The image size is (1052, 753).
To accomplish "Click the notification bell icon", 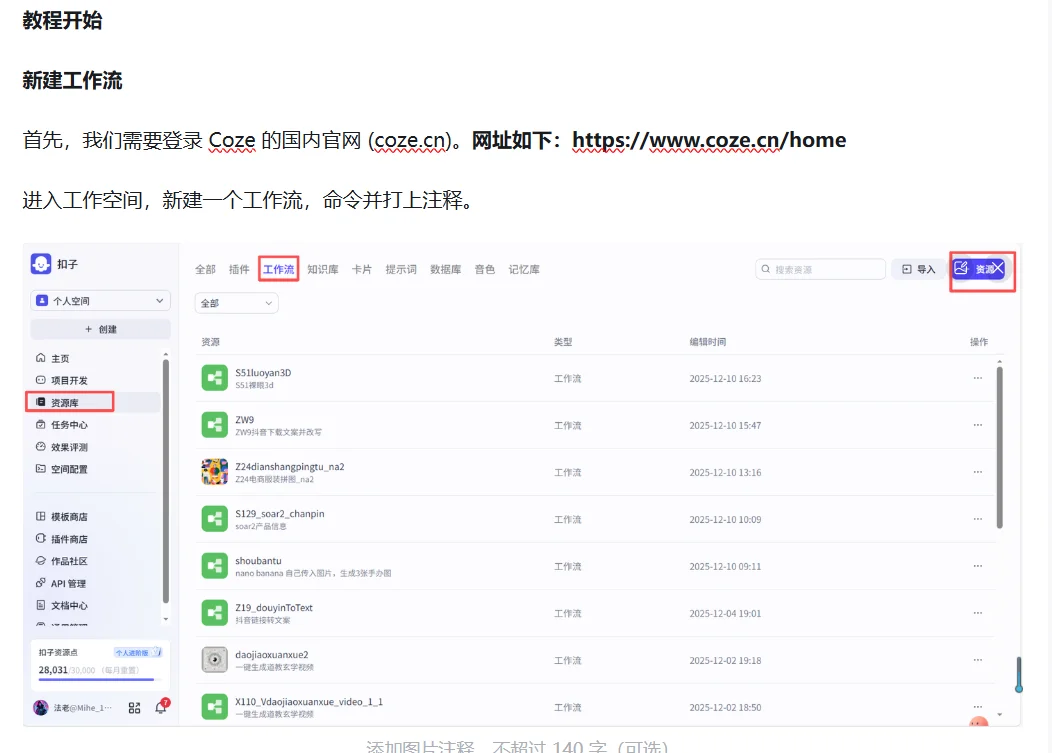I will 161,707.
